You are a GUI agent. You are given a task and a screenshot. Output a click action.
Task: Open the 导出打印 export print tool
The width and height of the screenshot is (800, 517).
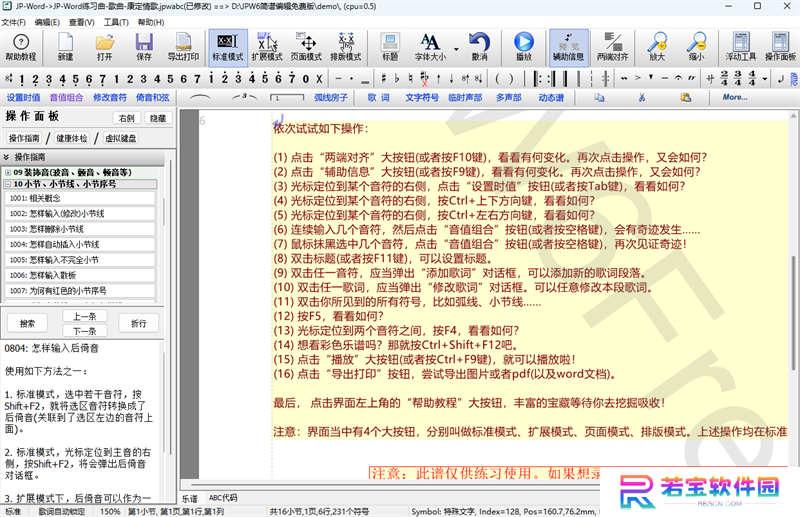[x=183, y=47]
